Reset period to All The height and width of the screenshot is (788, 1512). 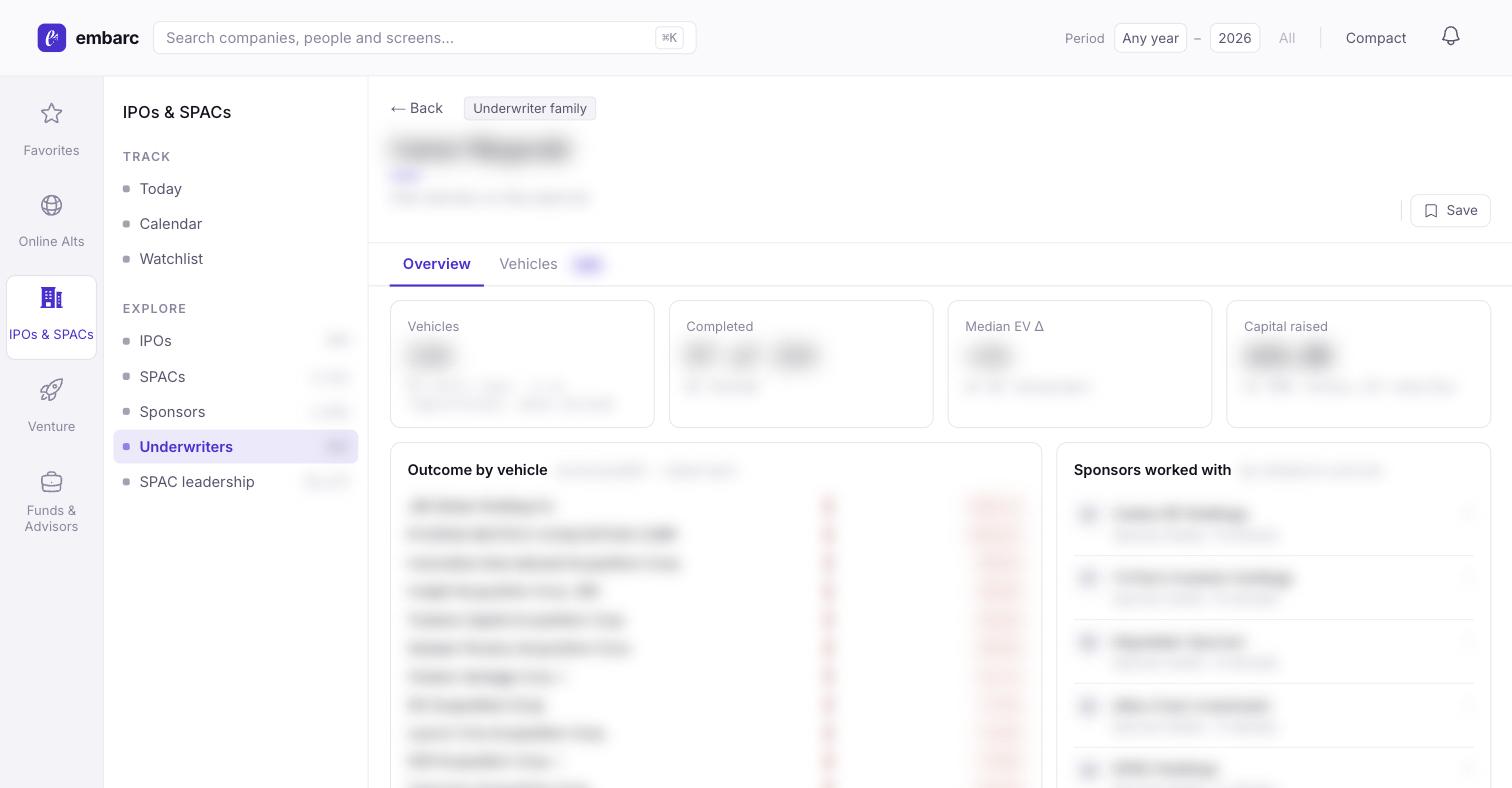pos(1287,38)
